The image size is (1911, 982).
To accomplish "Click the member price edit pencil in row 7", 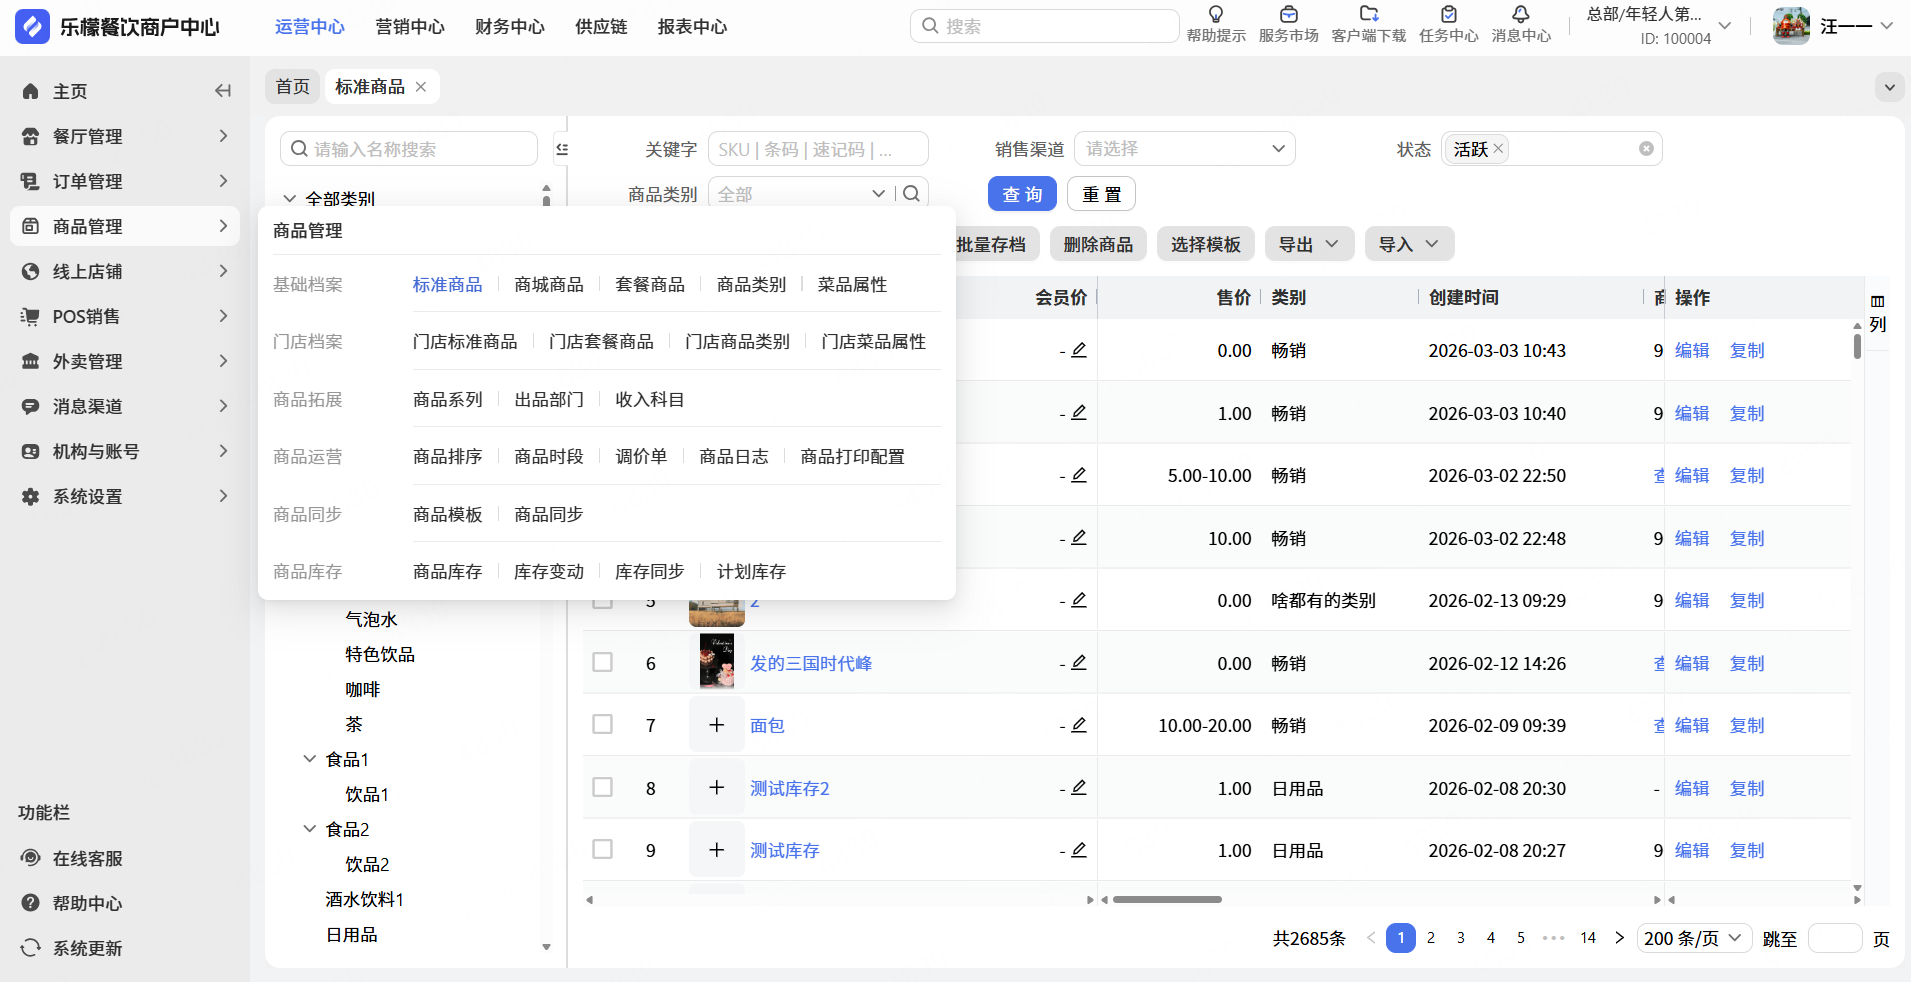I will pyautogui.click(x=1079, y=725).
